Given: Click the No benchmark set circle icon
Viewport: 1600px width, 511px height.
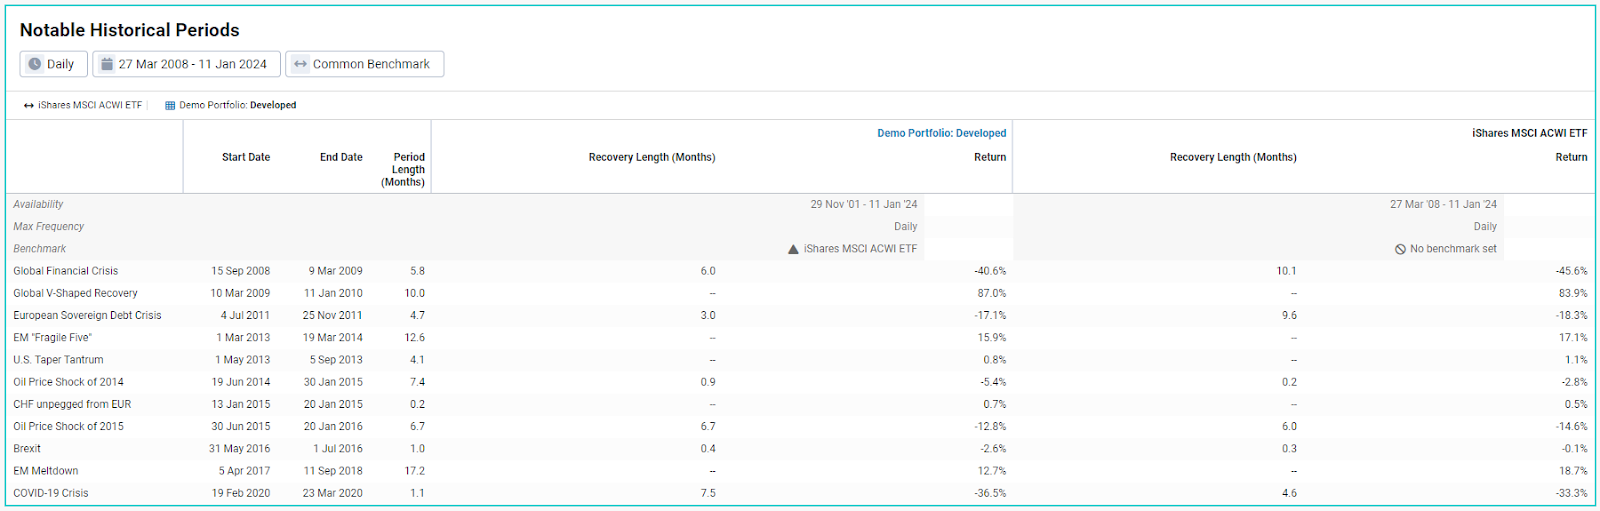Looking at the screenshot, I should click(x=1400, y=249).
